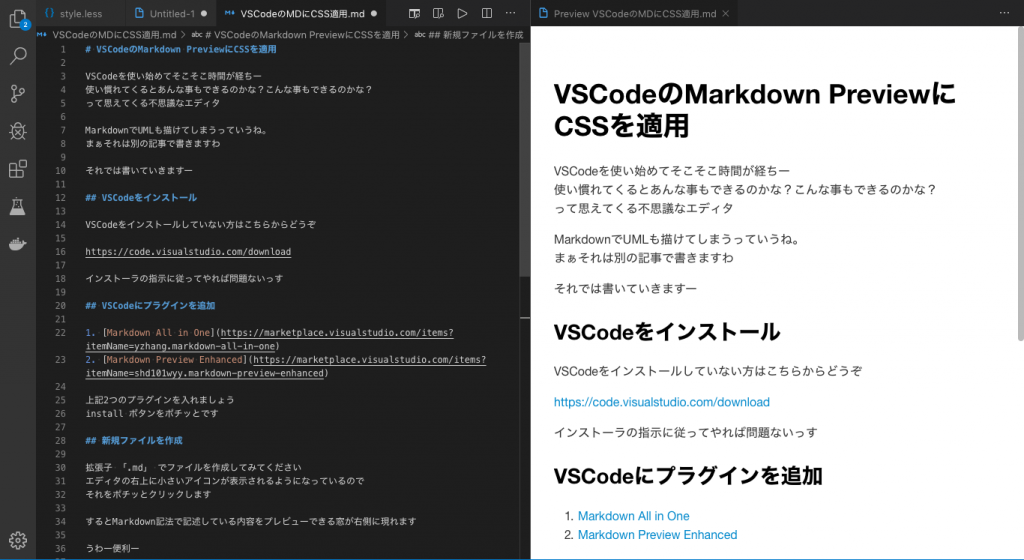The width and height of the screenshot is (1024, 560).
Task: Open code.visualstudio.com/download link in preview
Action: (x=662, y=402)
